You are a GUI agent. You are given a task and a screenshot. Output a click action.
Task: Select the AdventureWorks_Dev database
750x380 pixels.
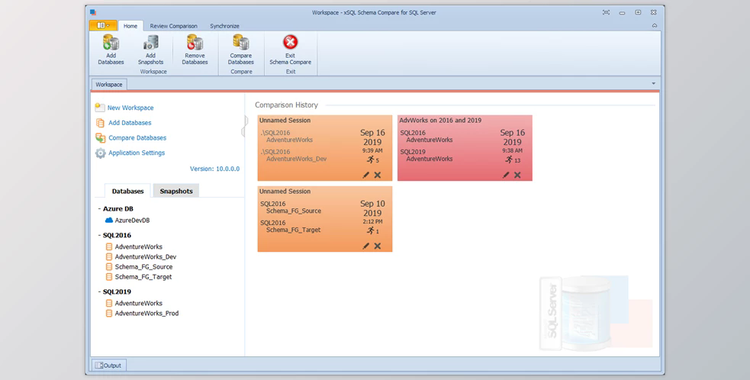click(x=145, y=257)
